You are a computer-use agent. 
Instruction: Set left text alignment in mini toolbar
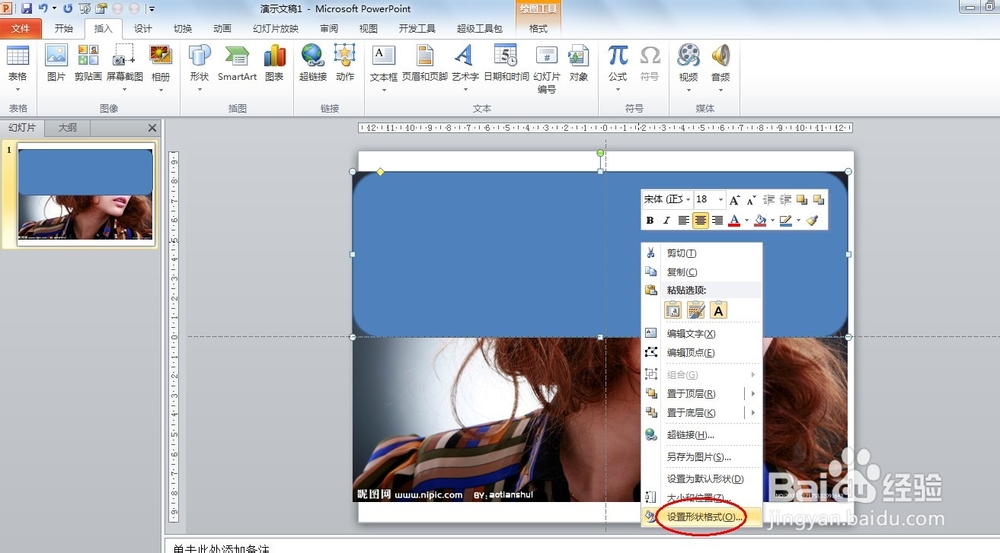683,221
